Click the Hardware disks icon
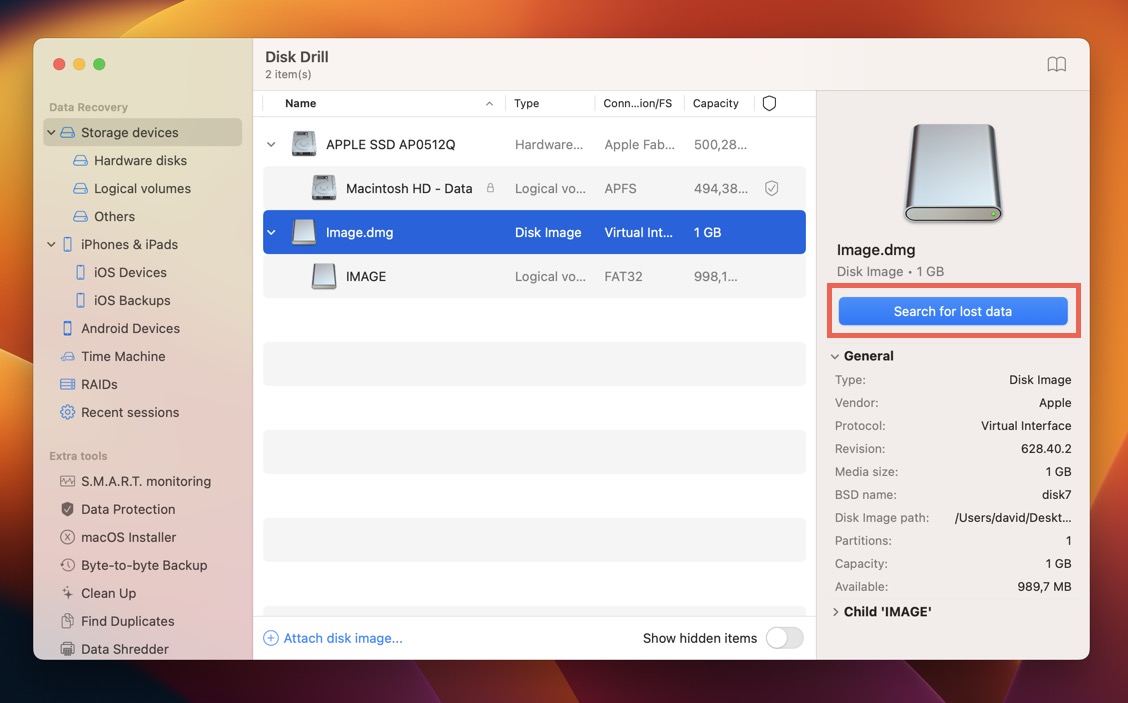This screenshot has height=703, width=1128. pyautogui.click(x=81, y=160)
